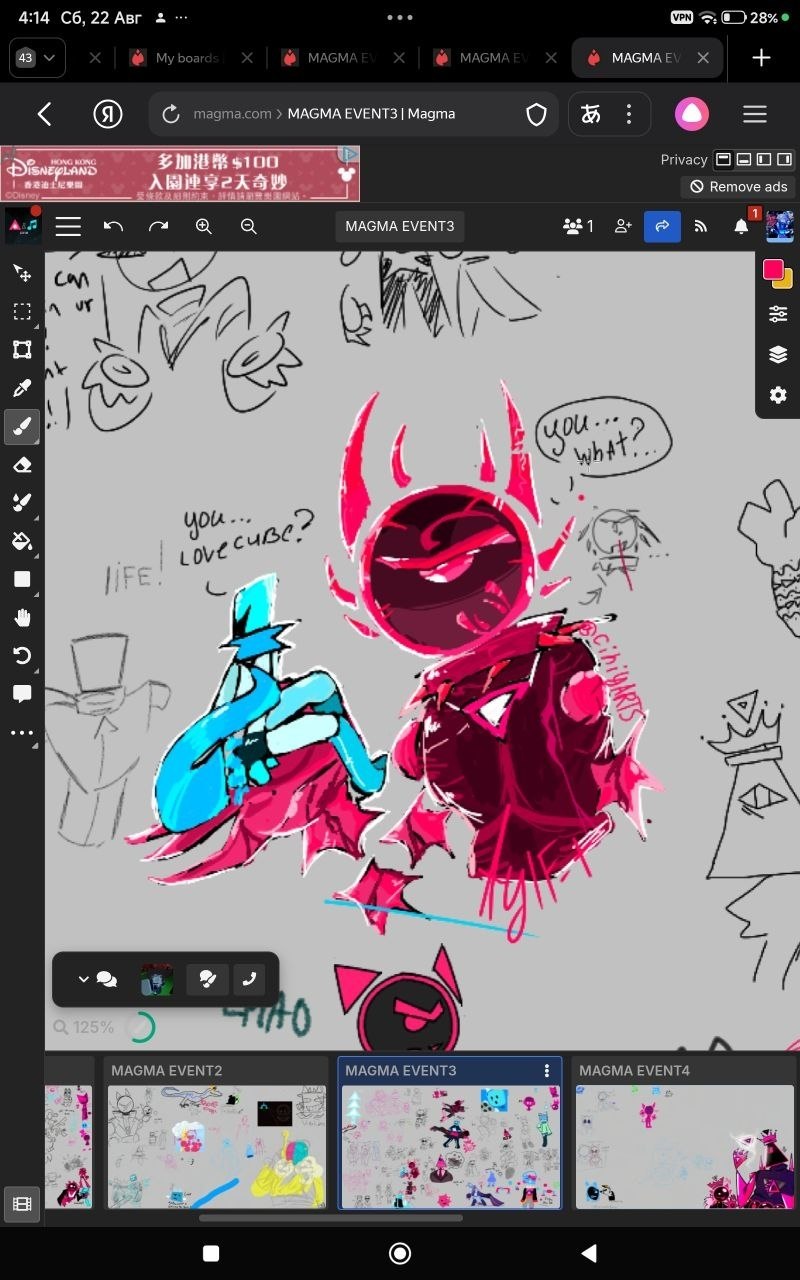
Task: Redo the last undone action
Action: click(158, 227)
